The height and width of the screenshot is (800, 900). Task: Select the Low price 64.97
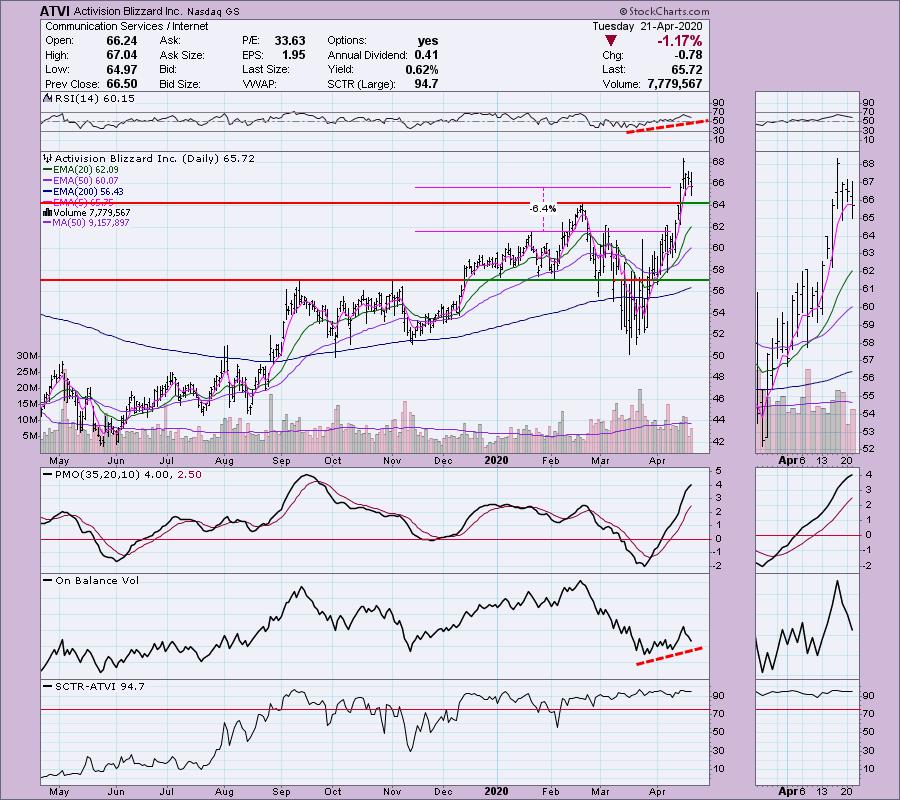[x=122, y=69]
